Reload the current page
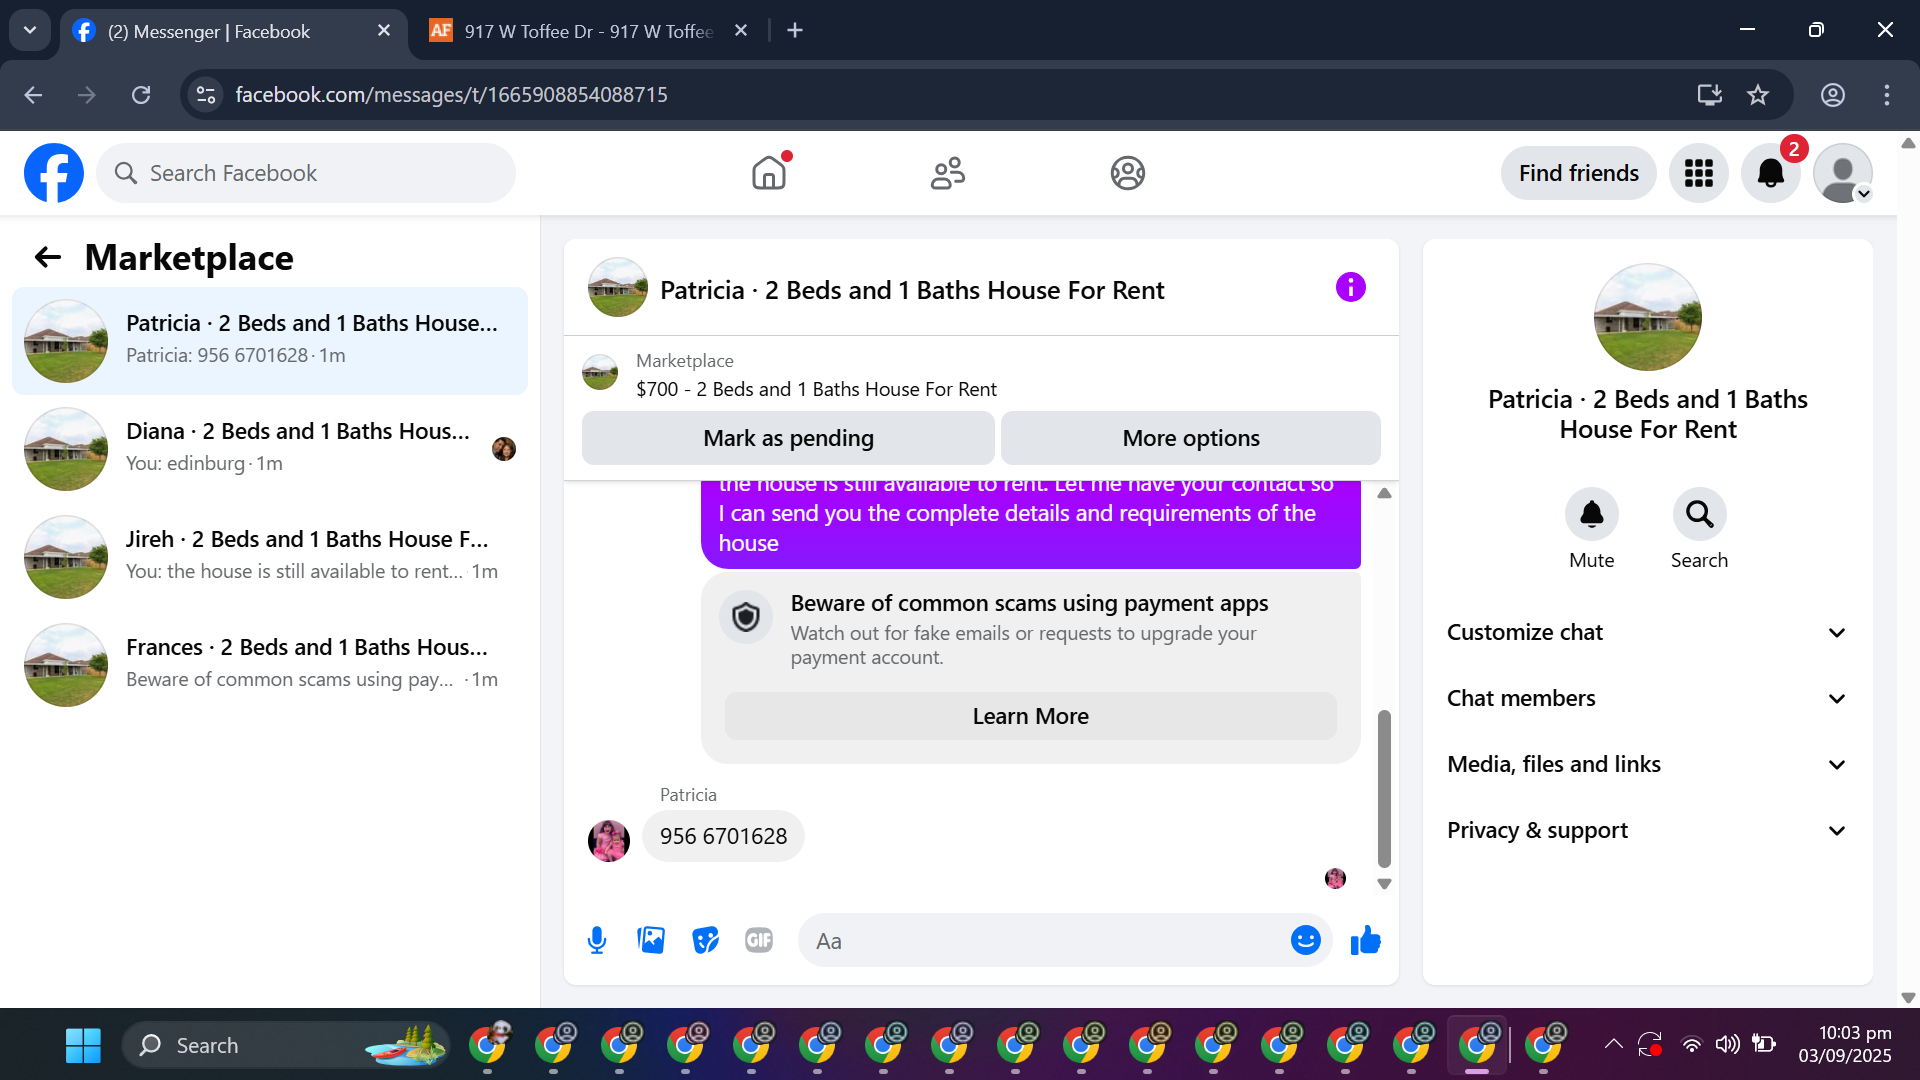This screenshot has height=1080, width=1920. (141, 95)
